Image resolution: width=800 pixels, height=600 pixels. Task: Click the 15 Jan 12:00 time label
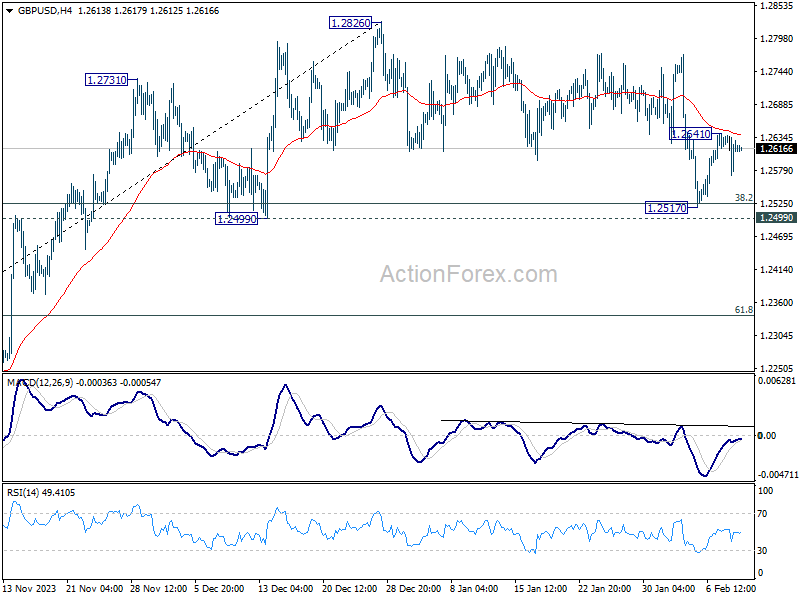540,589
